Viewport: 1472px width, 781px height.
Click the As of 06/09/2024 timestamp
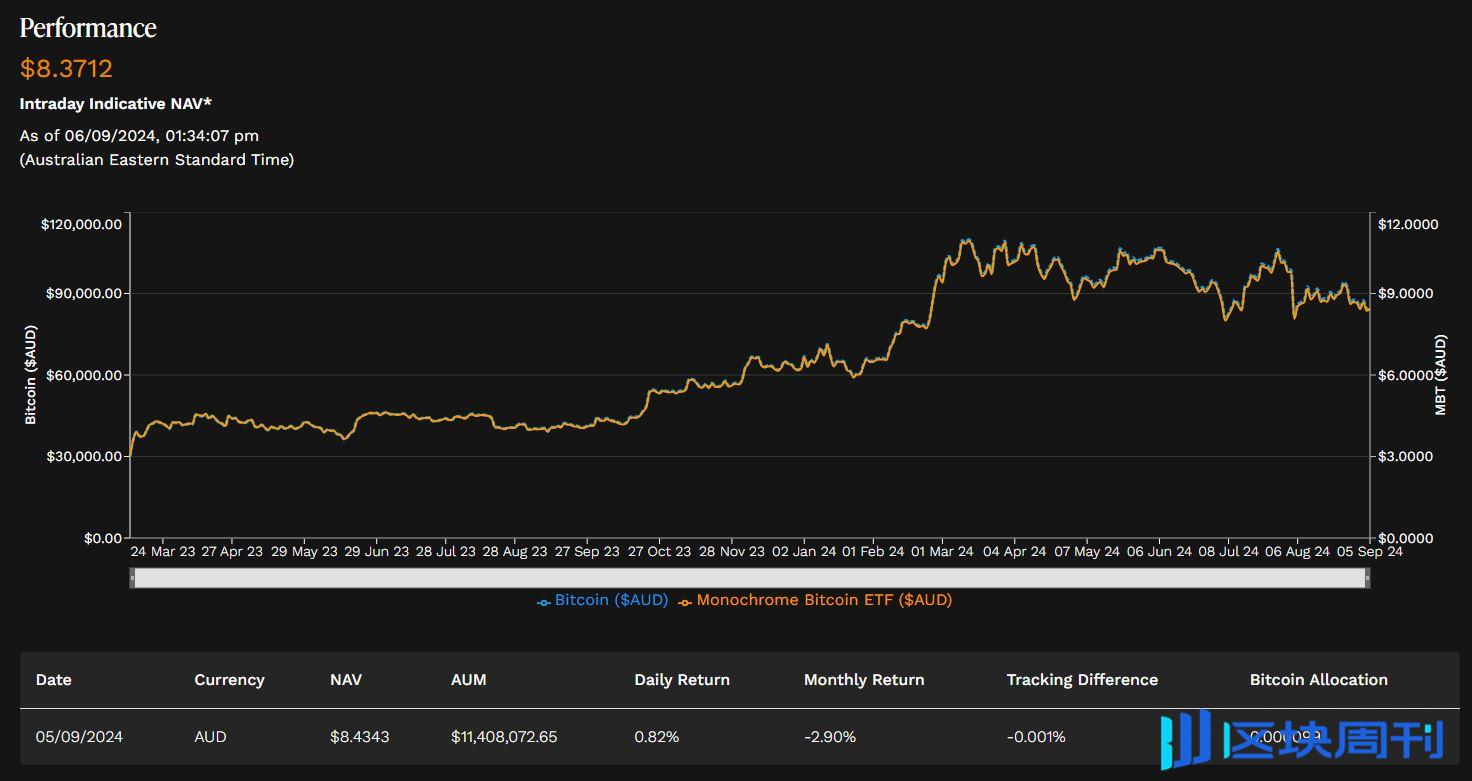pos(139,136)
